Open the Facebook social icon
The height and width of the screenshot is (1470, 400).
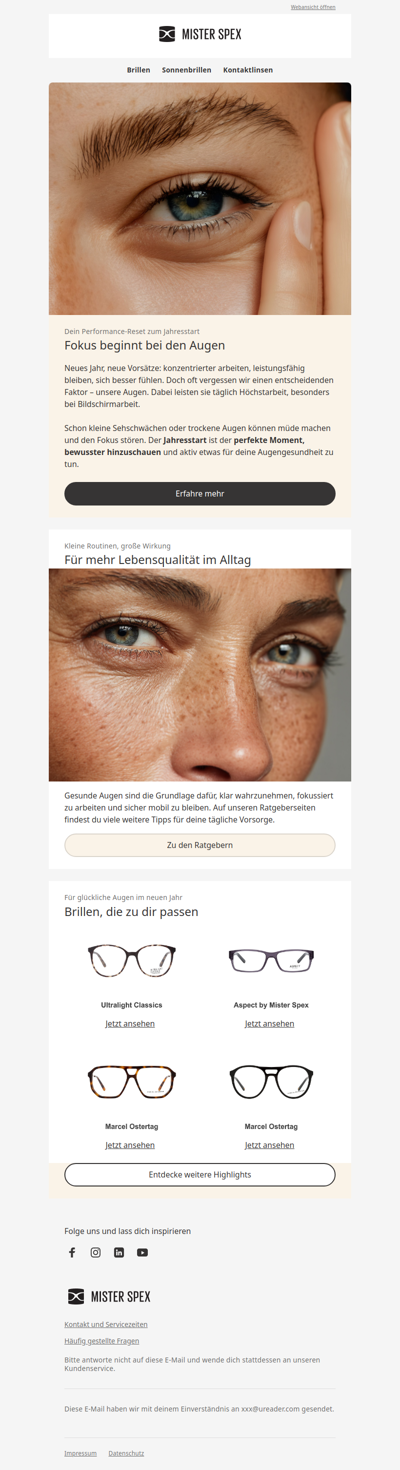tap(72, 1252)
